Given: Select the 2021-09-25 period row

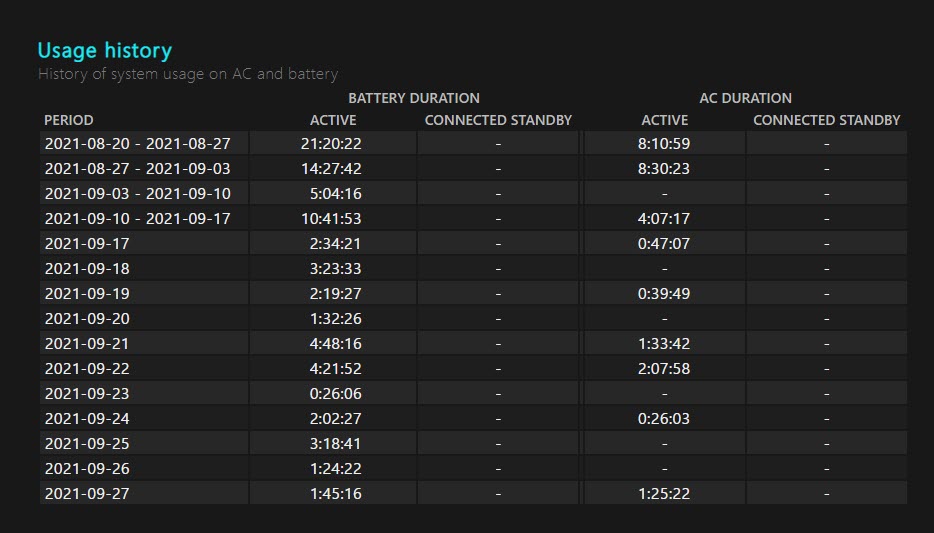Looking at the screenshot, I should (x=474, y=444).
